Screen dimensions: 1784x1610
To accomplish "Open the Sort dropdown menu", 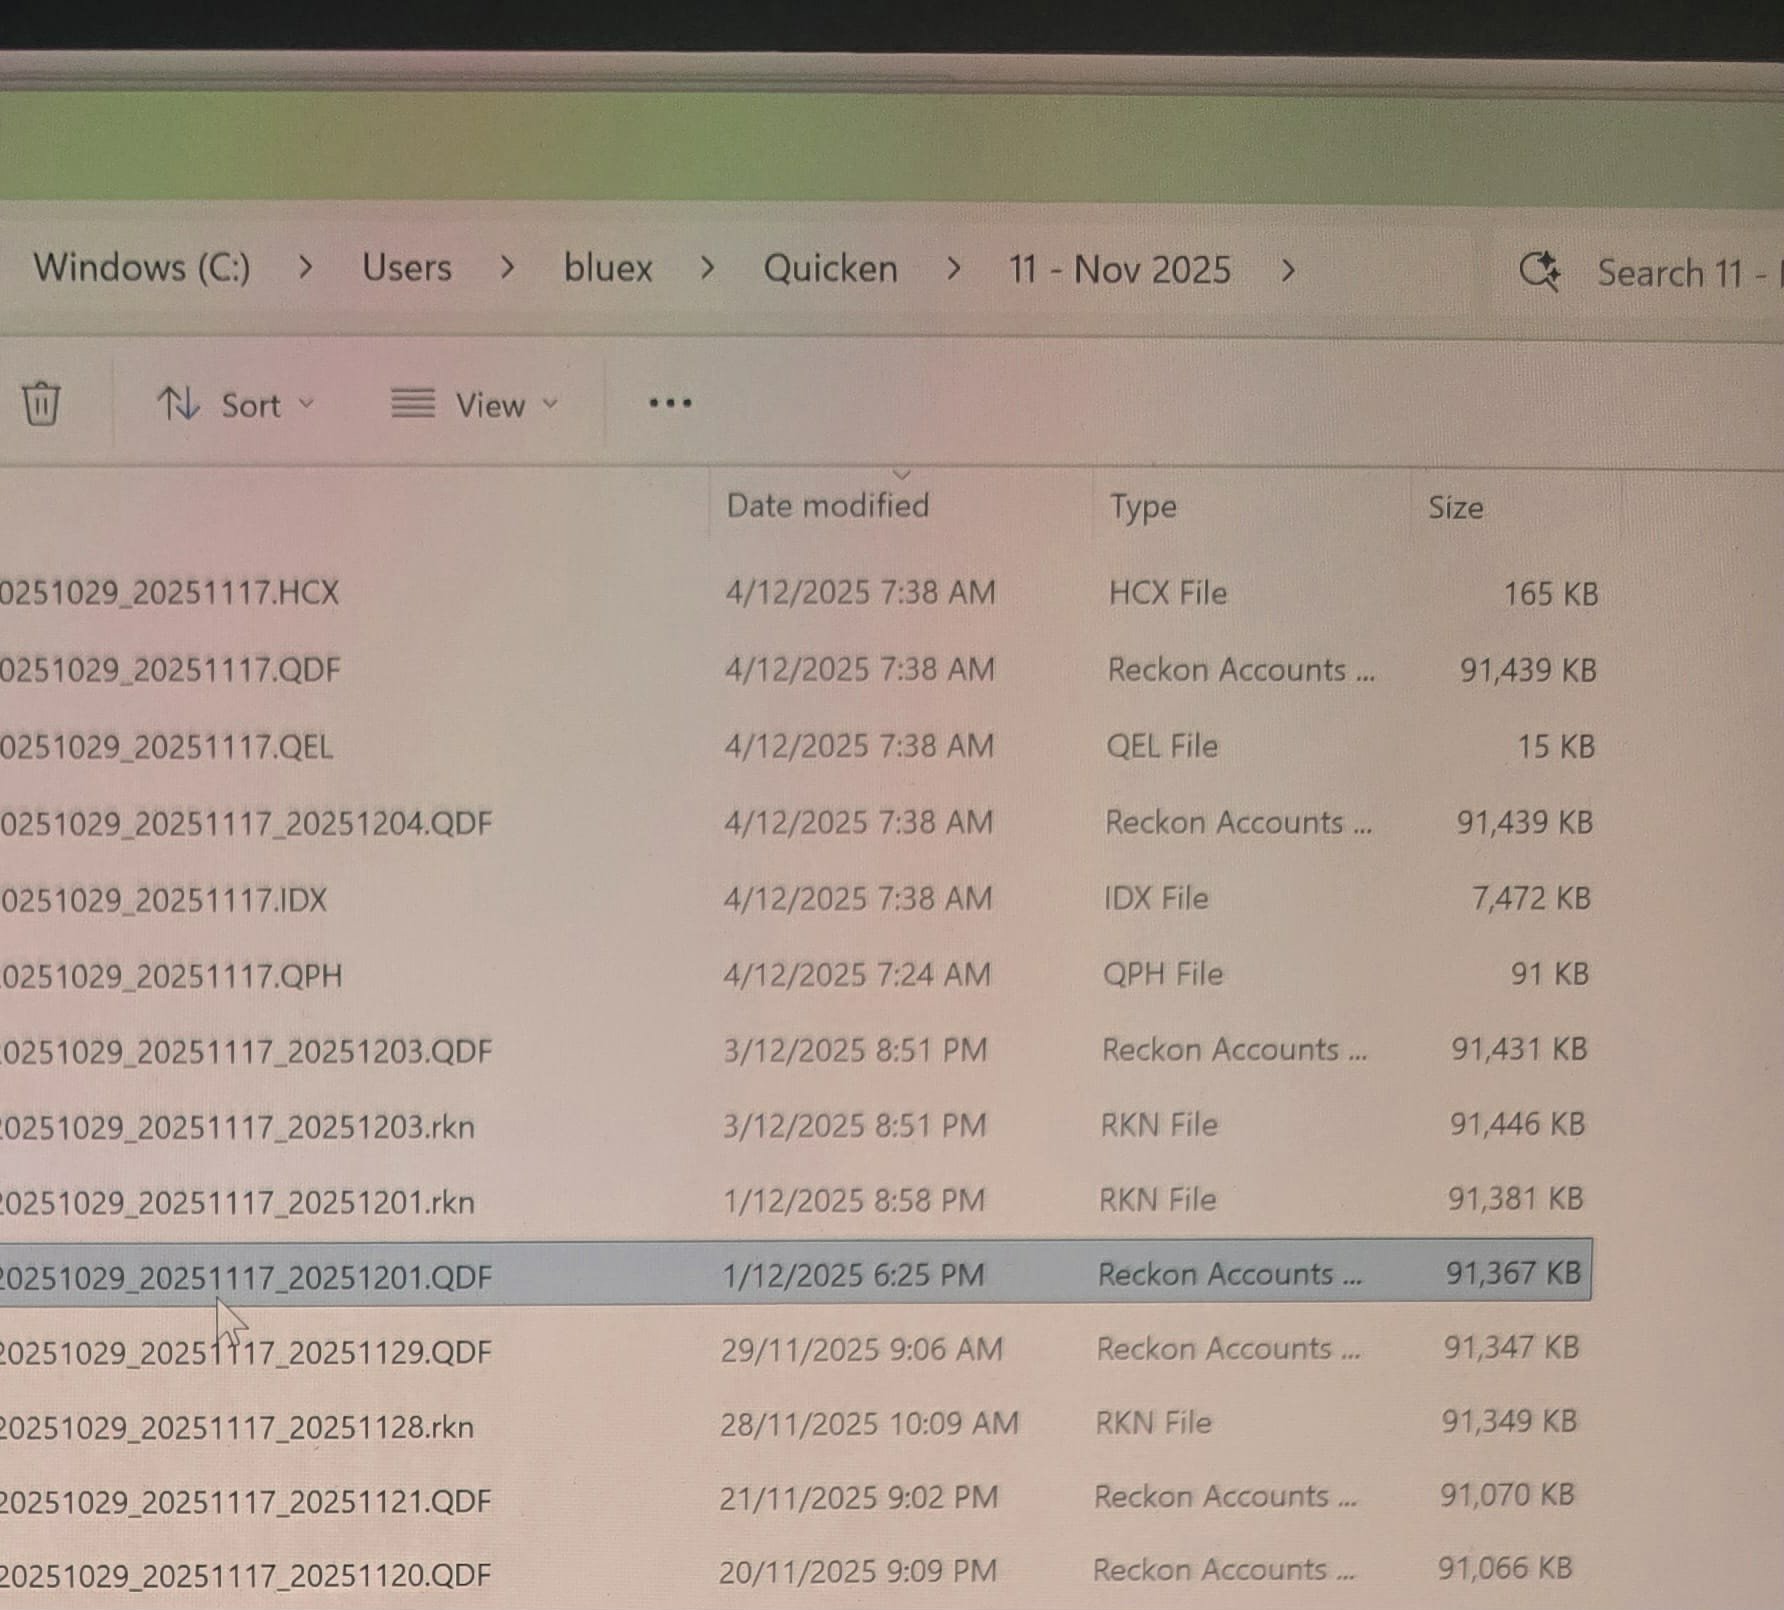I will [x=236, y=405].
